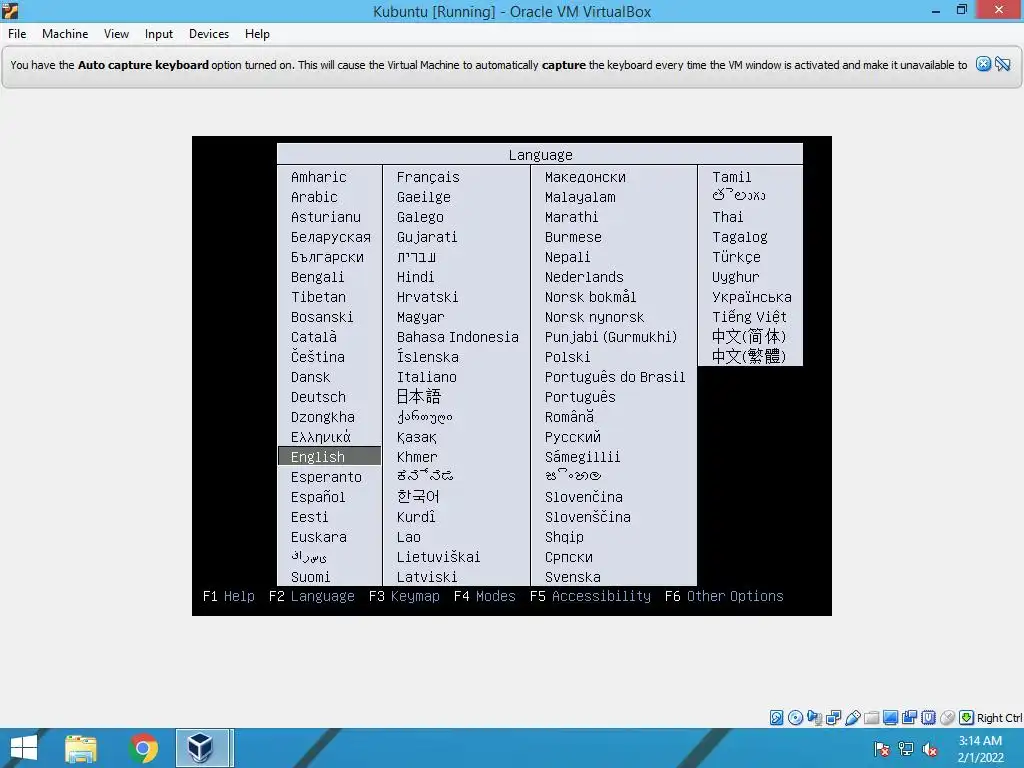Click F4 Modes option
The height and width of the screenshot is (768, 1024).
(485, 596)
